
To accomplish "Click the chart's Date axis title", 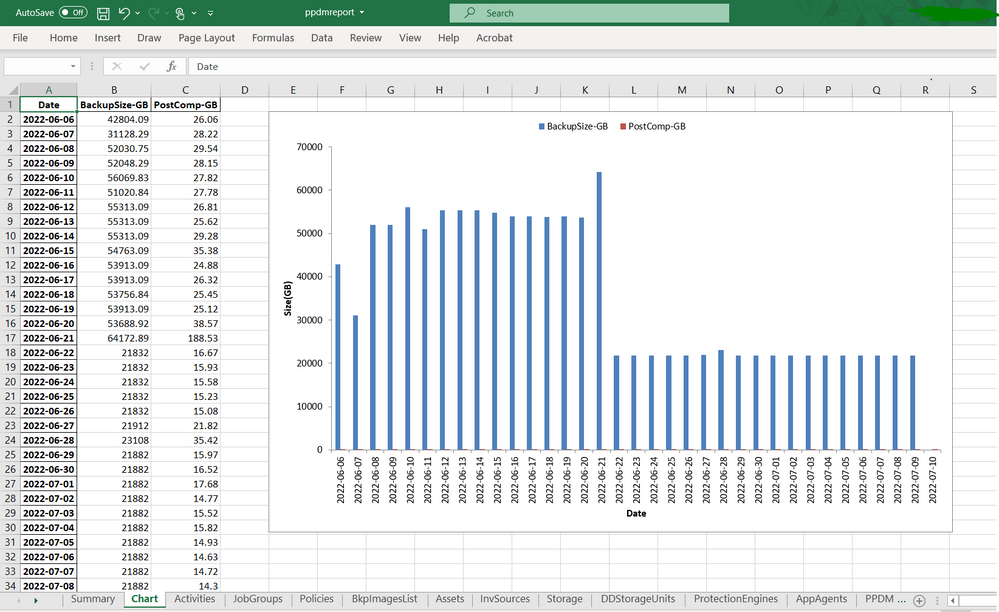I will pos(636,513).
